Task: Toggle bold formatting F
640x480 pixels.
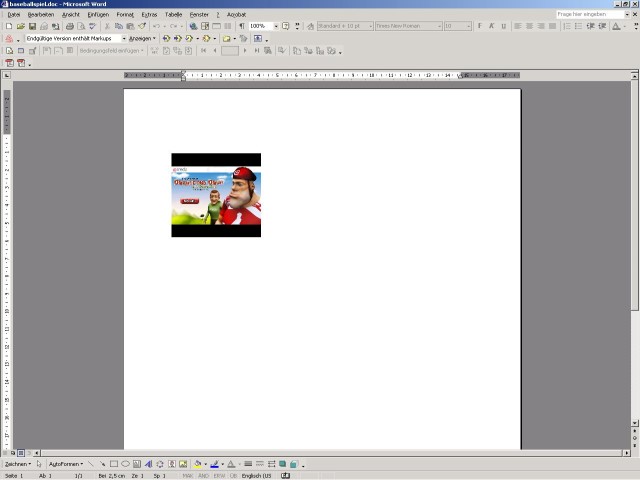Action: (480, 26)
